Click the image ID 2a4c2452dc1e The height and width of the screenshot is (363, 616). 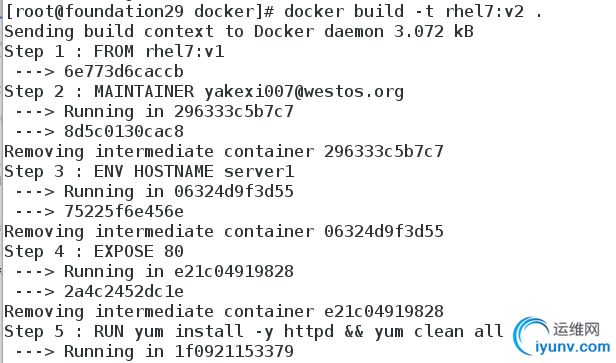point(124,292)
